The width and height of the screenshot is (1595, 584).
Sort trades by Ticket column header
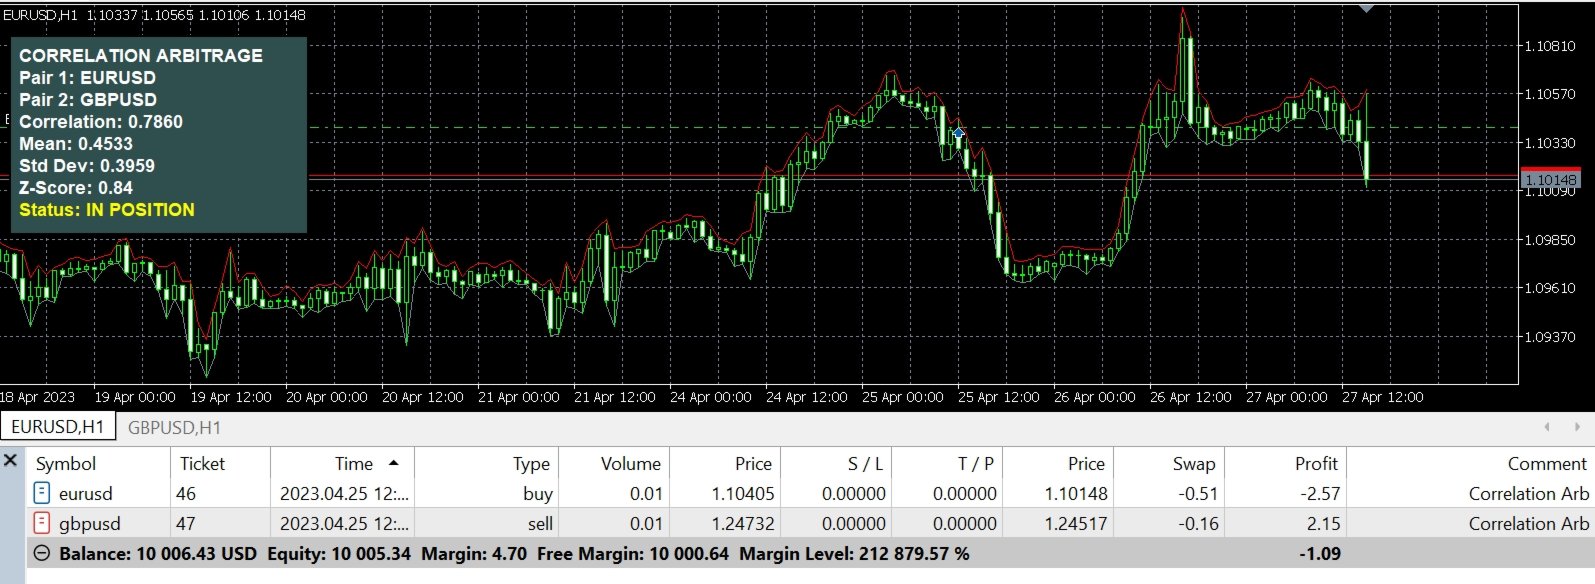point(220,463)
